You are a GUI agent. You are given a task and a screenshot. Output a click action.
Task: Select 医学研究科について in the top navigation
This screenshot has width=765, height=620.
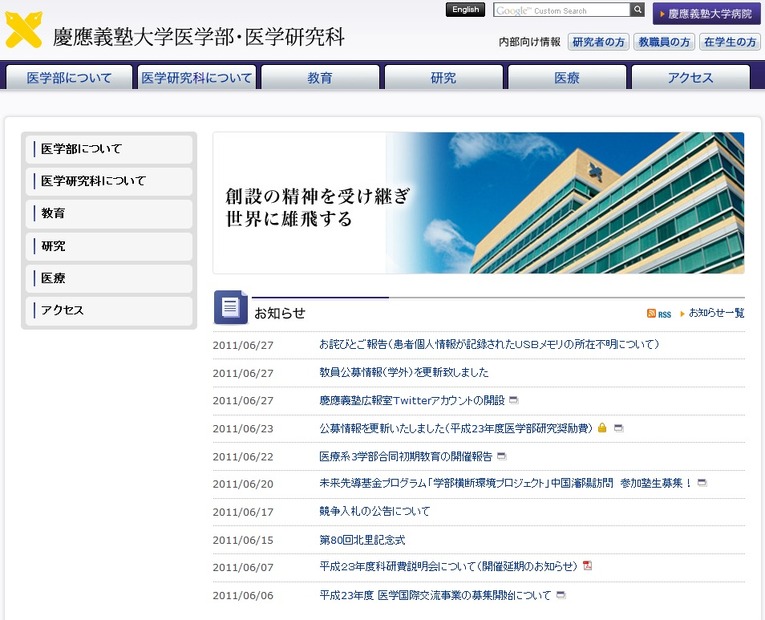(x=197, y=78)
